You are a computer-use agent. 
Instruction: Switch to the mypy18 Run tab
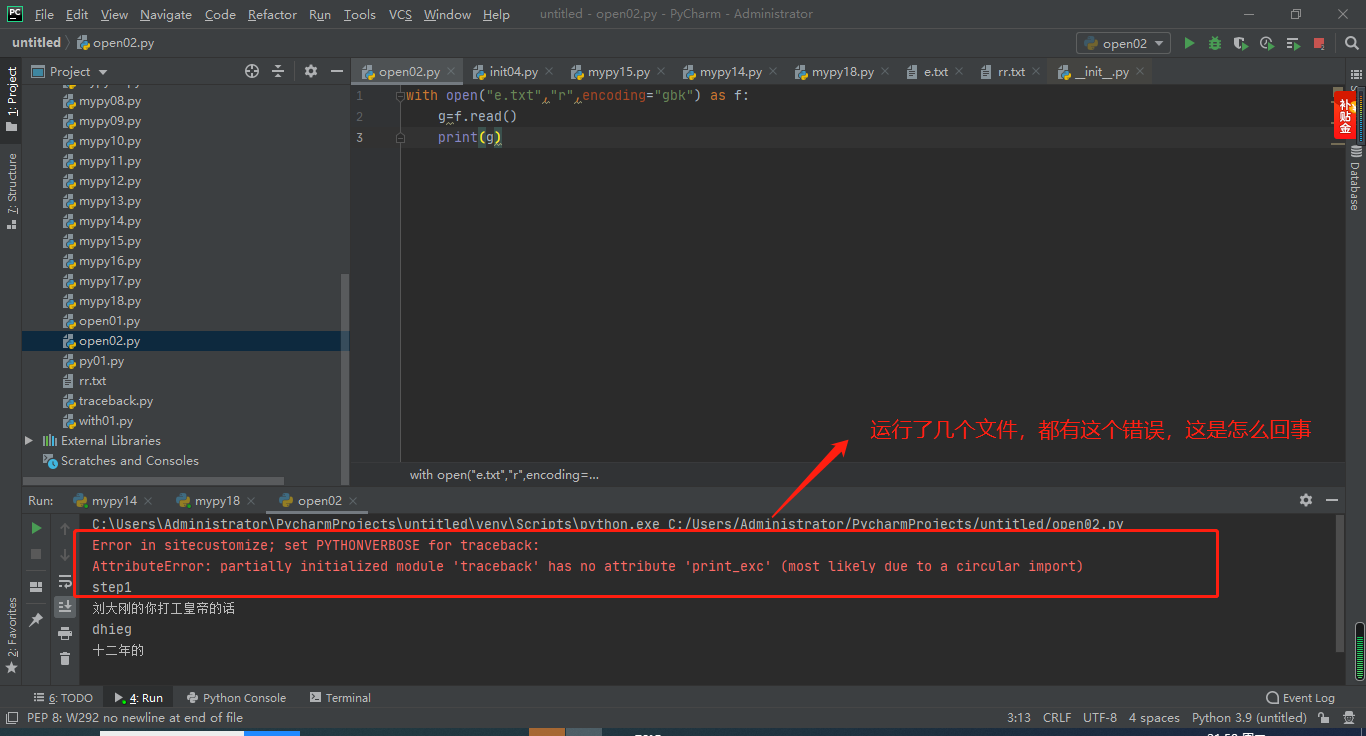coord(216,501)
